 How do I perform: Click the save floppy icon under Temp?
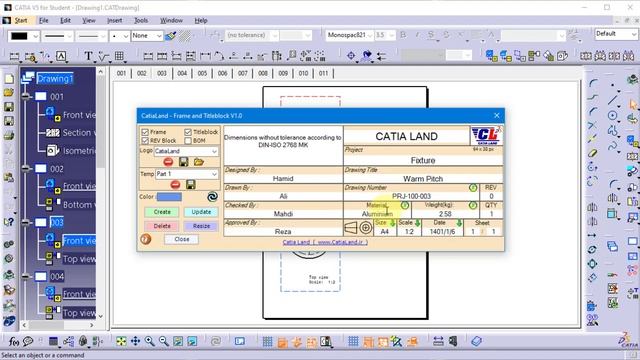click(x=191, y=185)
